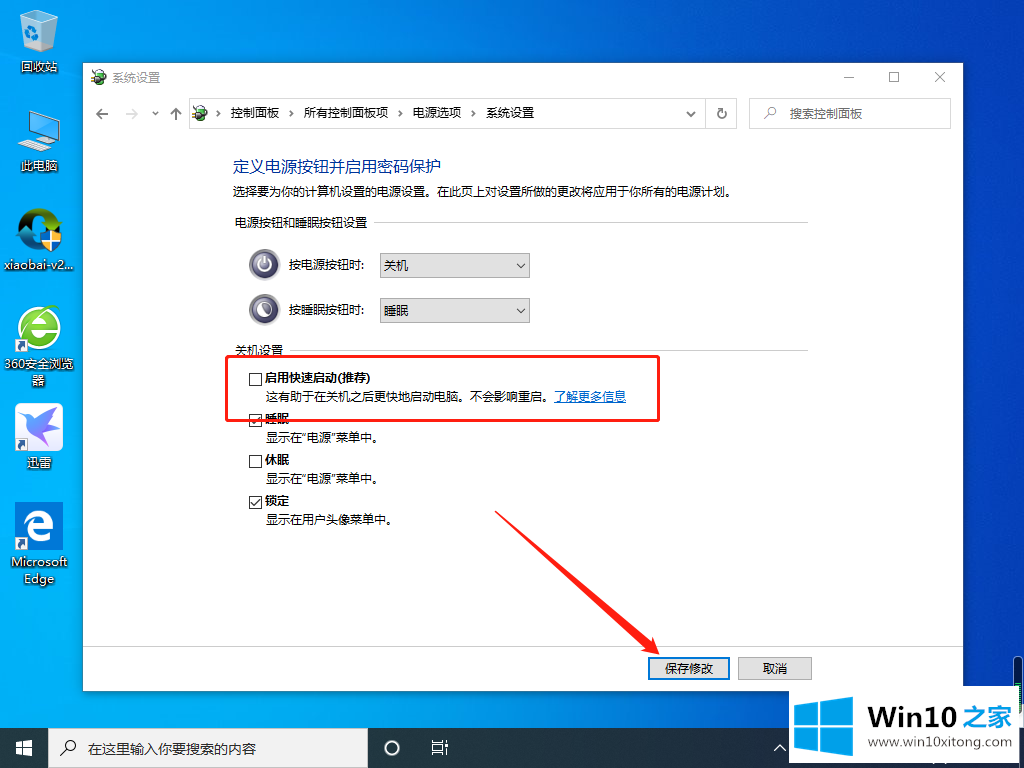Open the Windows Start menu
Viewport: 1024px width, 768px height.
point(24,748)
